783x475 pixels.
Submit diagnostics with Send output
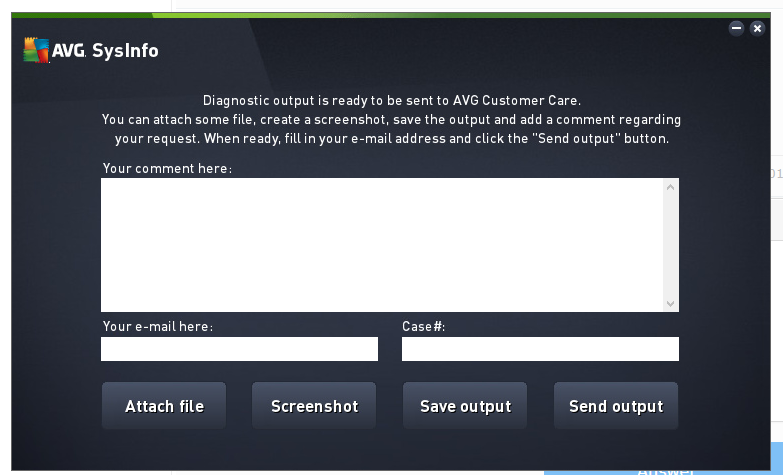click(616, 406)
